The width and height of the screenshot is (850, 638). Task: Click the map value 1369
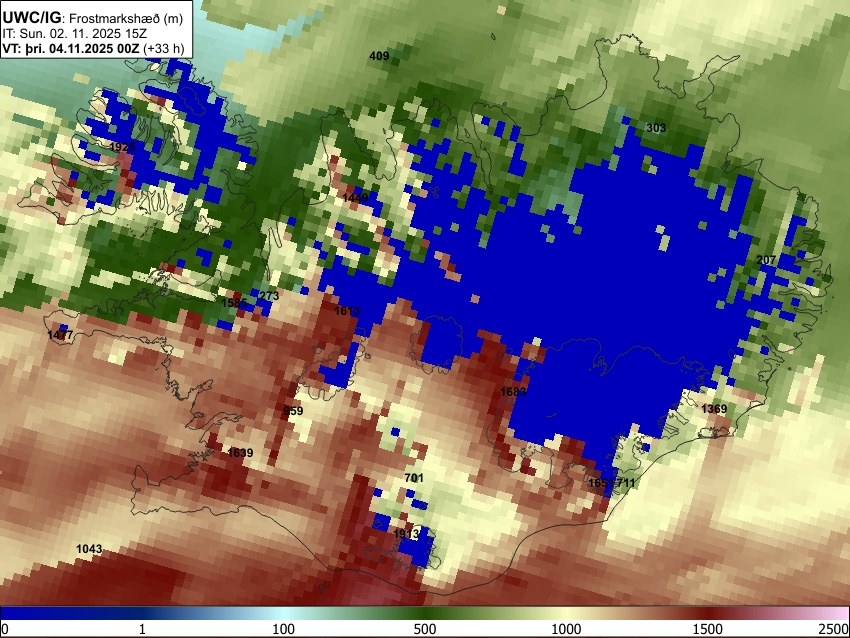click(x=714, y=409)
